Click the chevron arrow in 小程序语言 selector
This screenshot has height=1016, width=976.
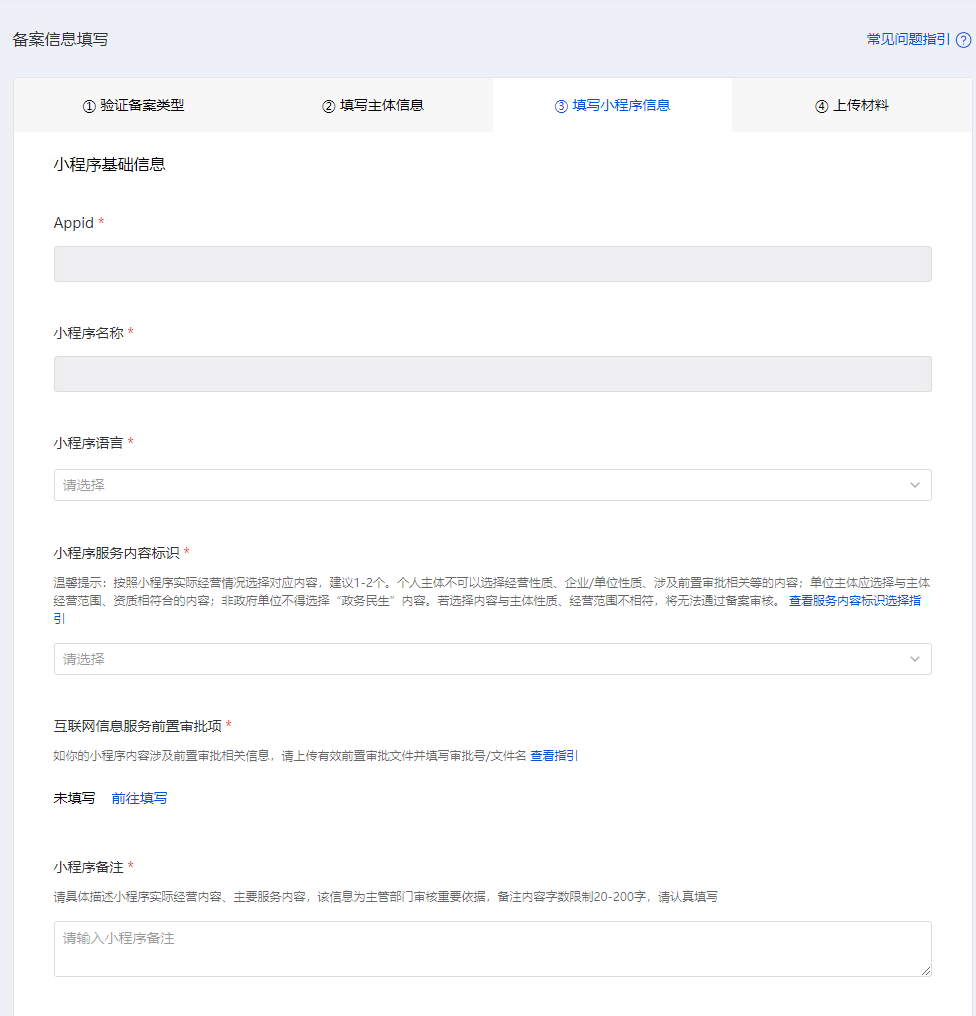coord(914,485)
